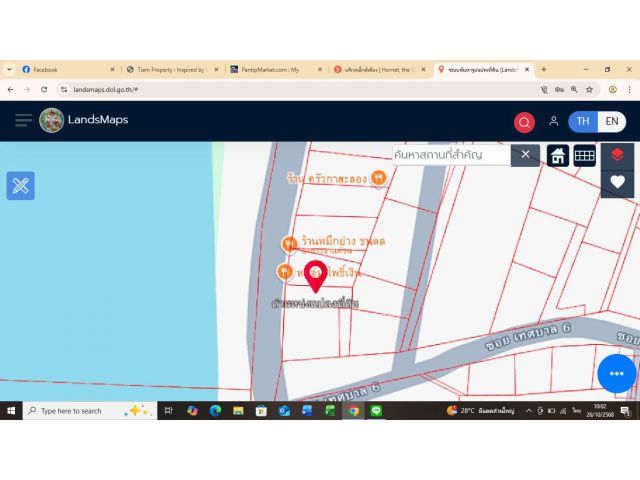The width and height of the screenshot is (640, 480).
Task: Switch to the PantipMarket.com tab
Action: [270, 70]
